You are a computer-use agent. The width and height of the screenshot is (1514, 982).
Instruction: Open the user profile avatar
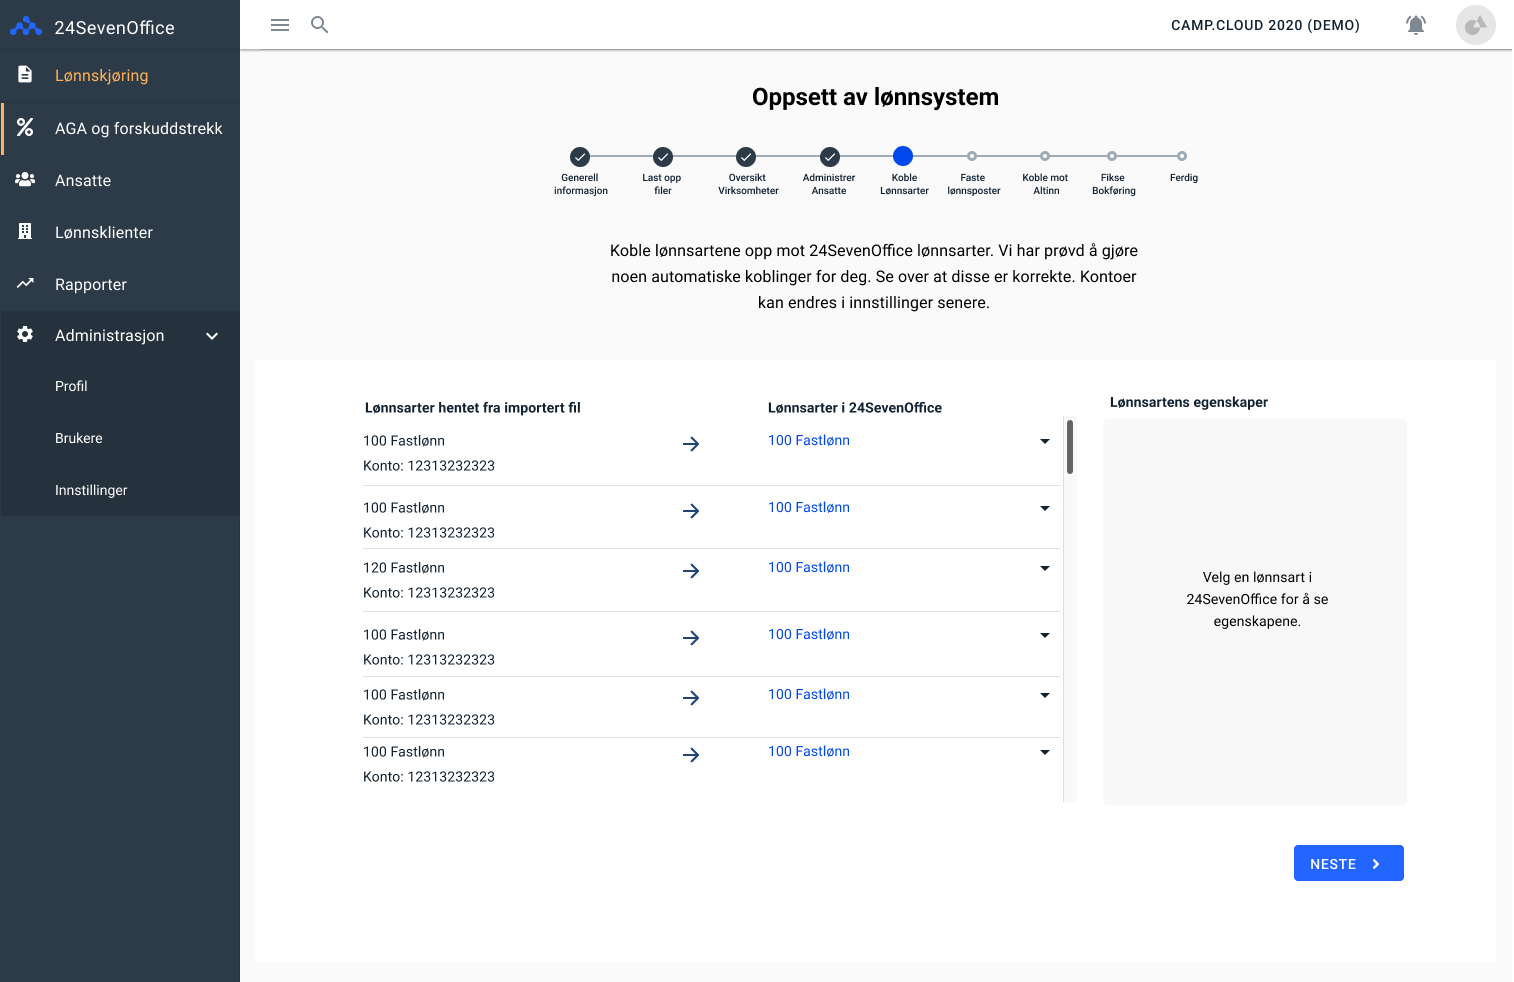coord(1475,25)
